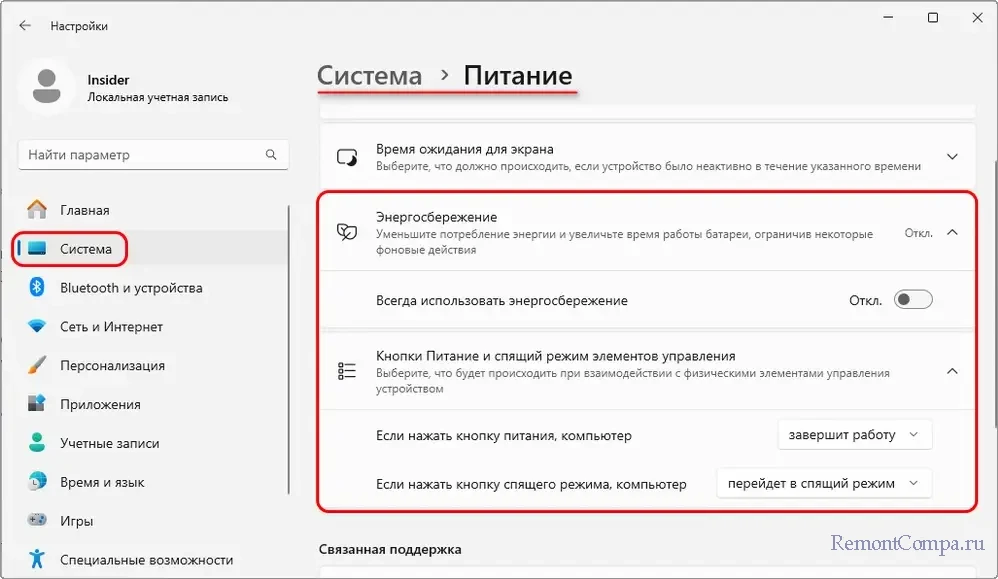Open Специальные возможности accessibility settings
Screen dimensions: 998x579
tap(146, 560)
